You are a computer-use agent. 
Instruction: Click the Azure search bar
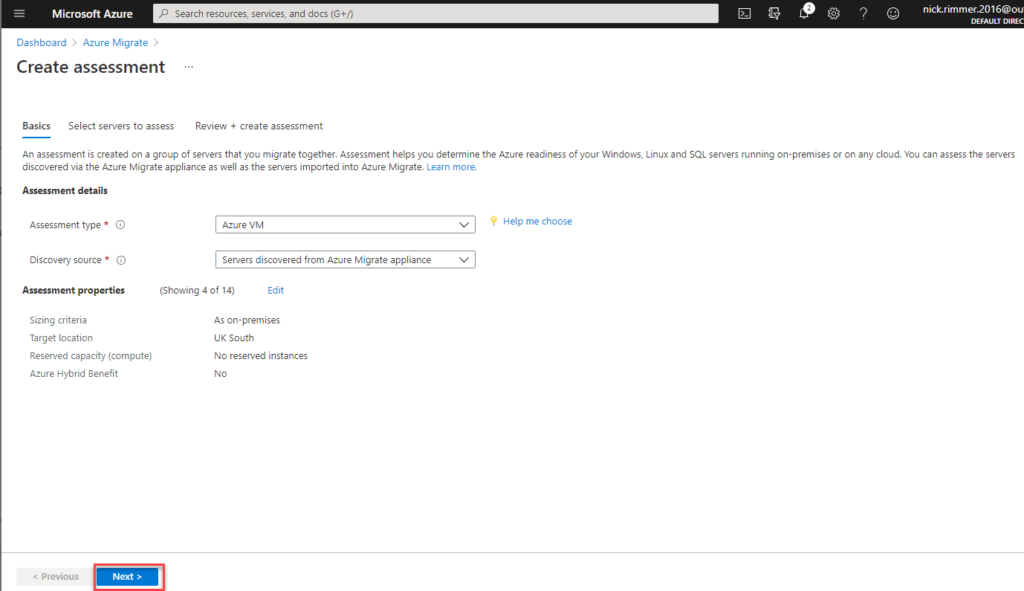point(435,13)
